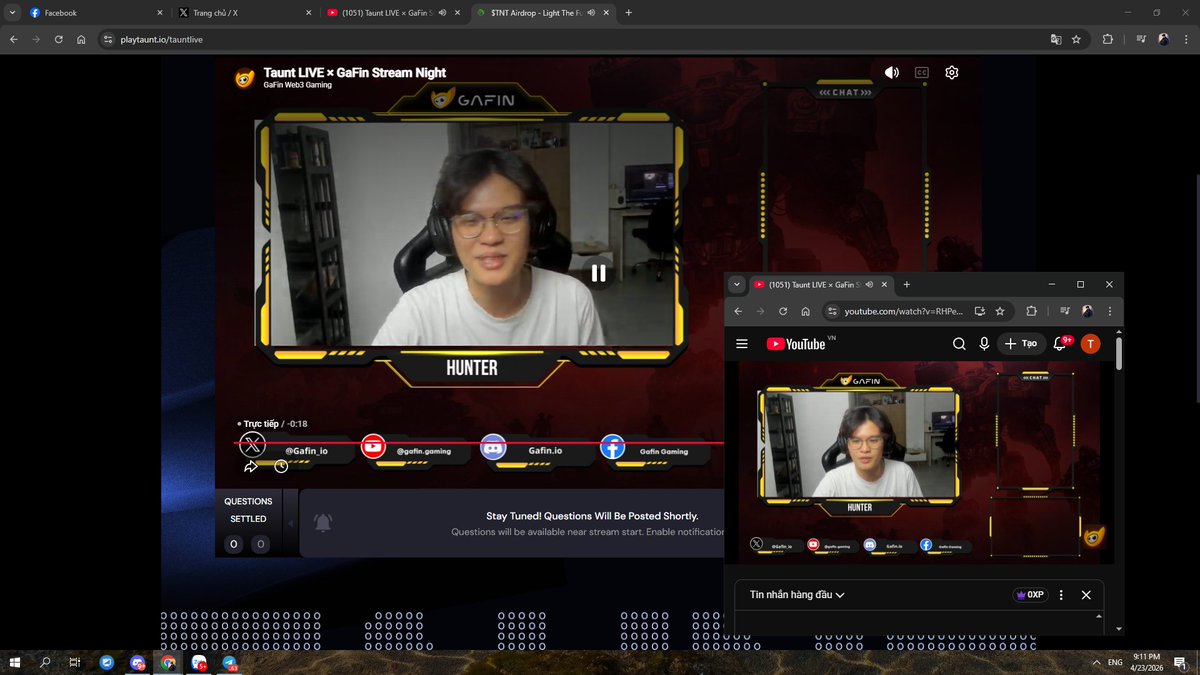Open new tab in YouTube window
Viewport: 1200px width, 675px height.
(x=907, y=284)
